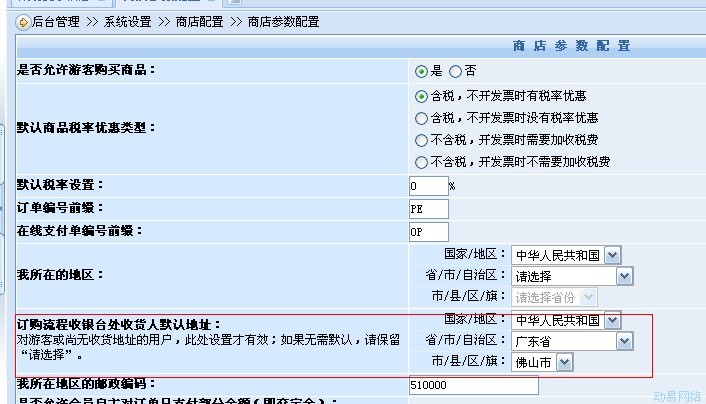706x404 pixels.
Task: Click the 订单编号前缀 field containing PE
Action: [x=428, y=208]
